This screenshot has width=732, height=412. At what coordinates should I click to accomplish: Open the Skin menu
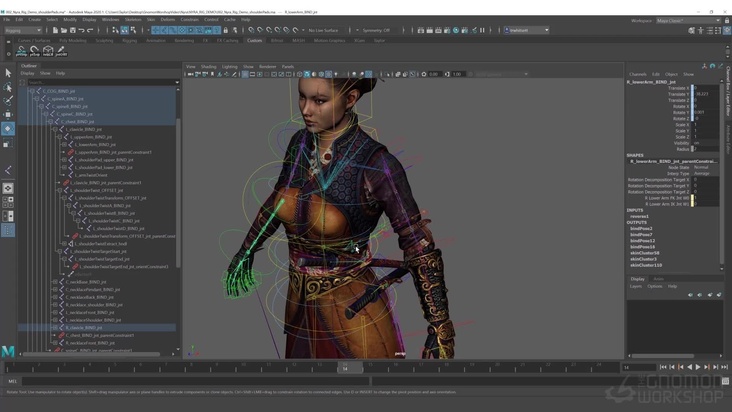(150, 20)
